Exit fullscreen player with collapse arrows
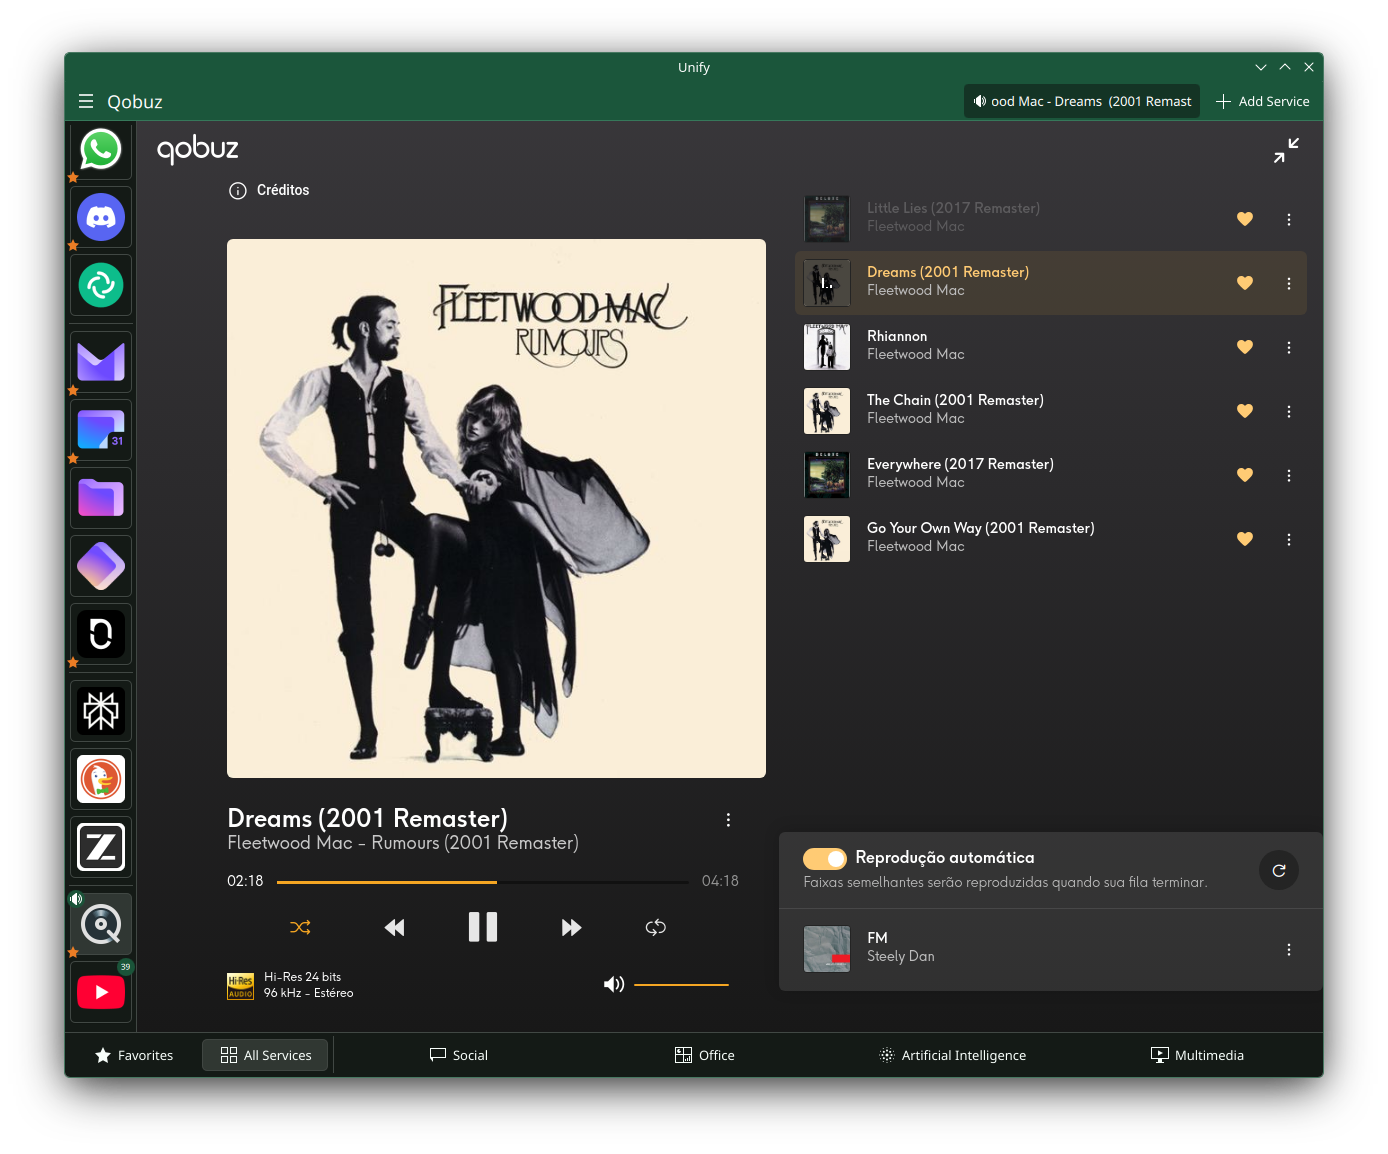The width and height of the screenshot is (1388, 1154). [1286, 150]
